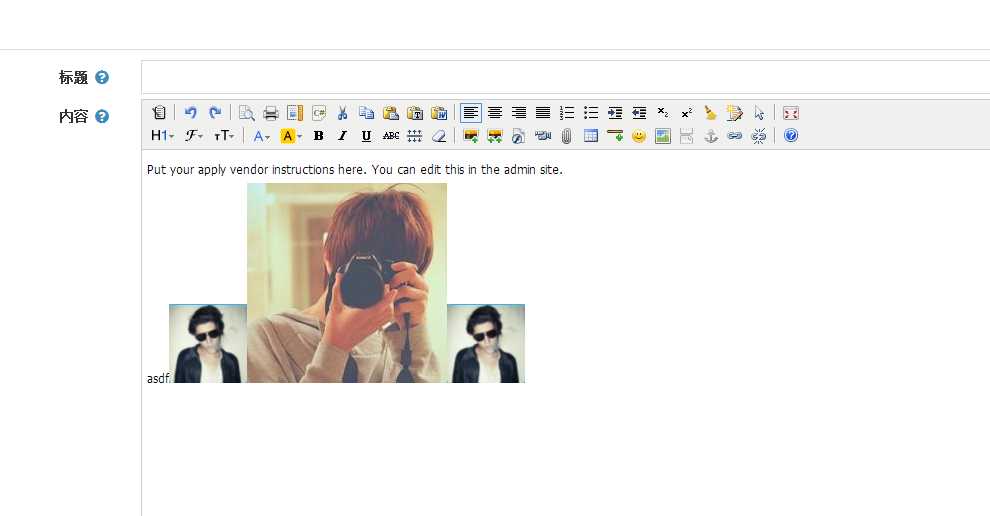Toggle underline formatting
This screenshot has width=990, height=516.
(366, 136)
